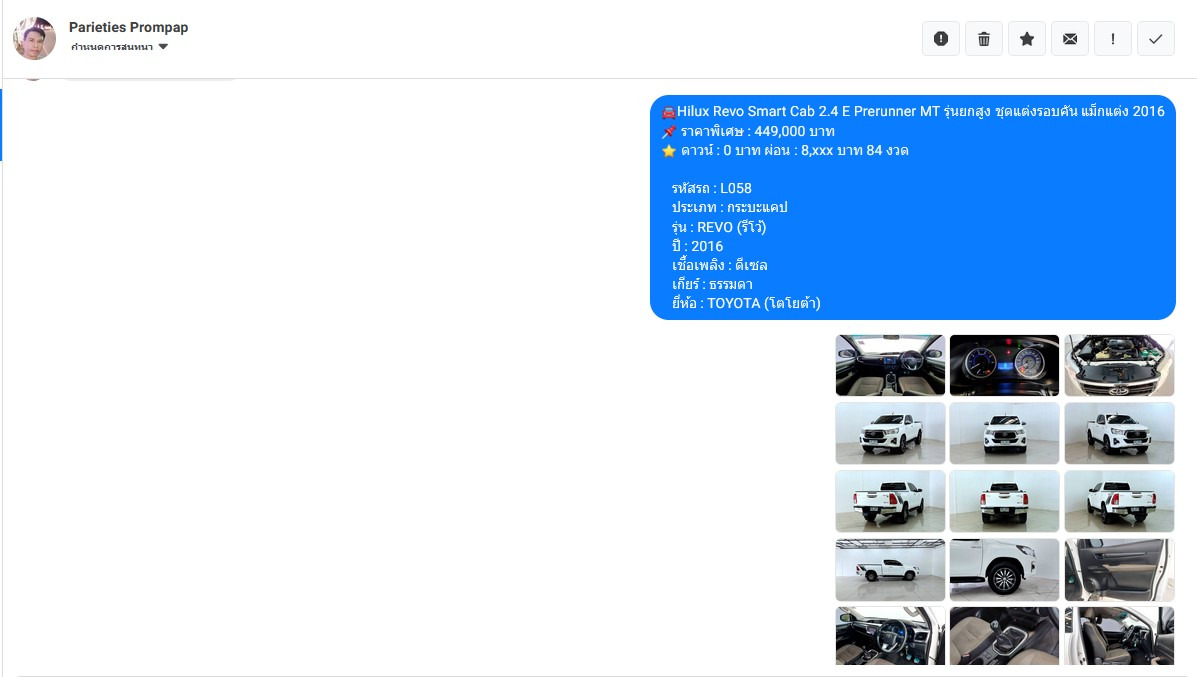Mark conversation unread with the envelope icon

[x=1070, y=39]
